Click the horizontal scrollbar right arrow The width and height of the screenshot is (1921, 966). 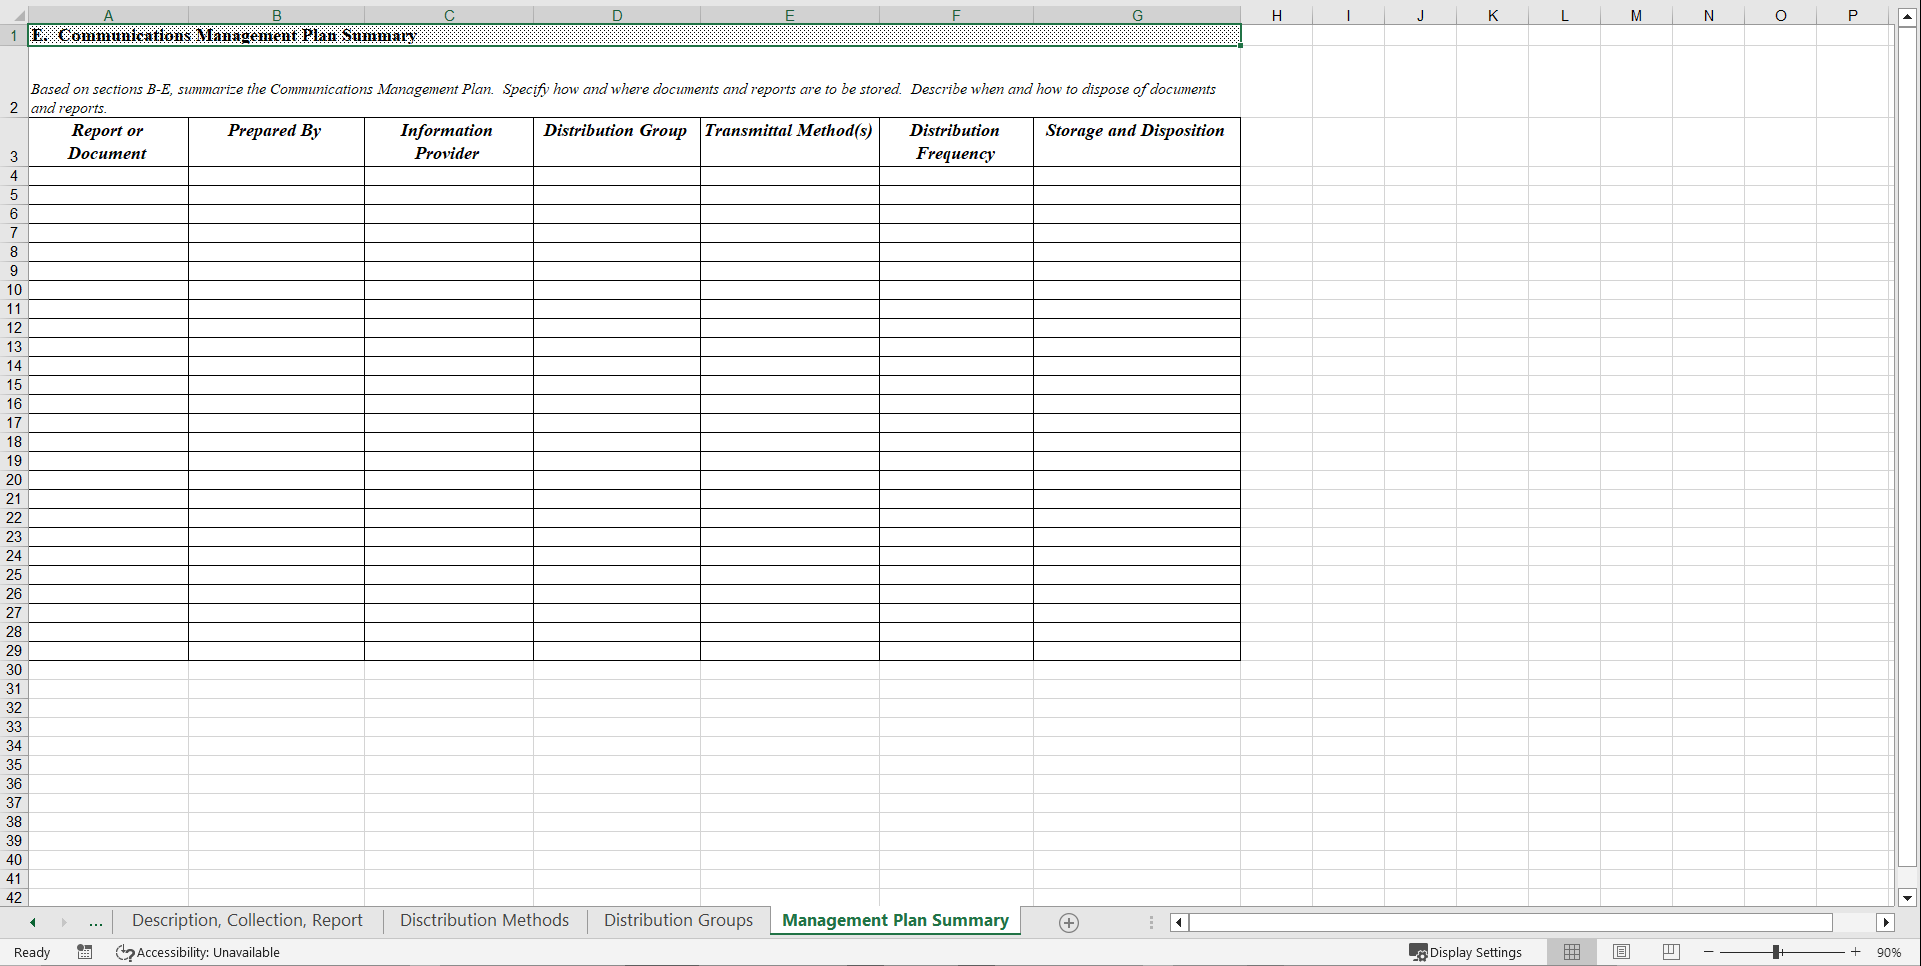pos(1887,922)
